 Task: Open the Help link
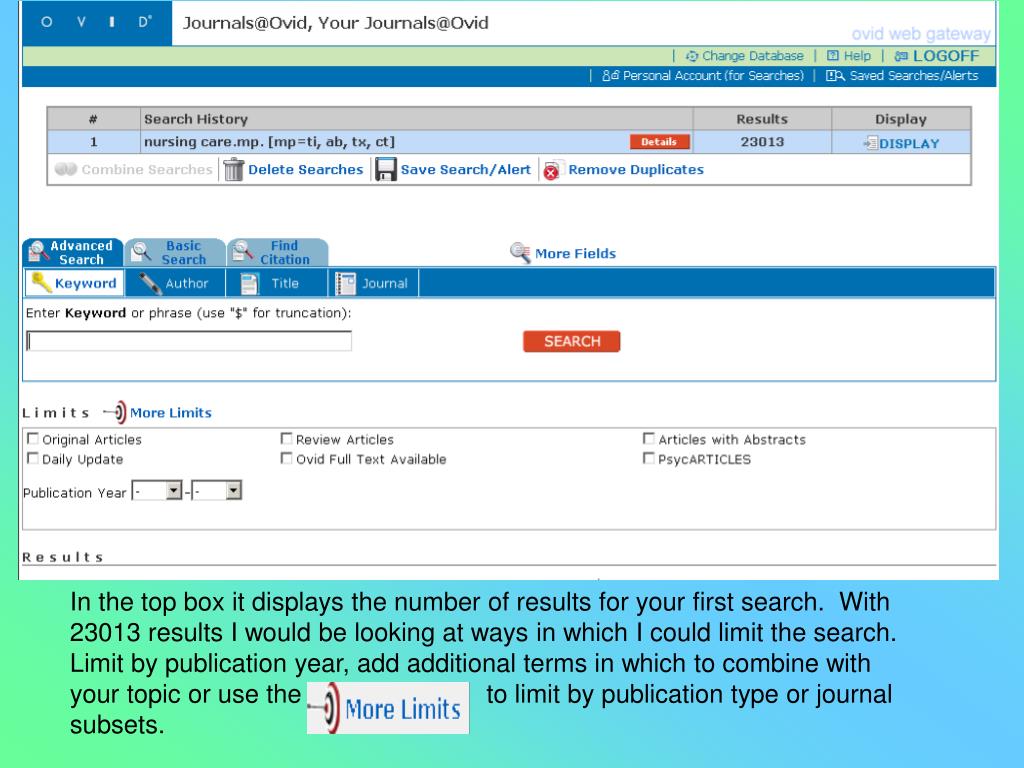click(x=857, y=56)
